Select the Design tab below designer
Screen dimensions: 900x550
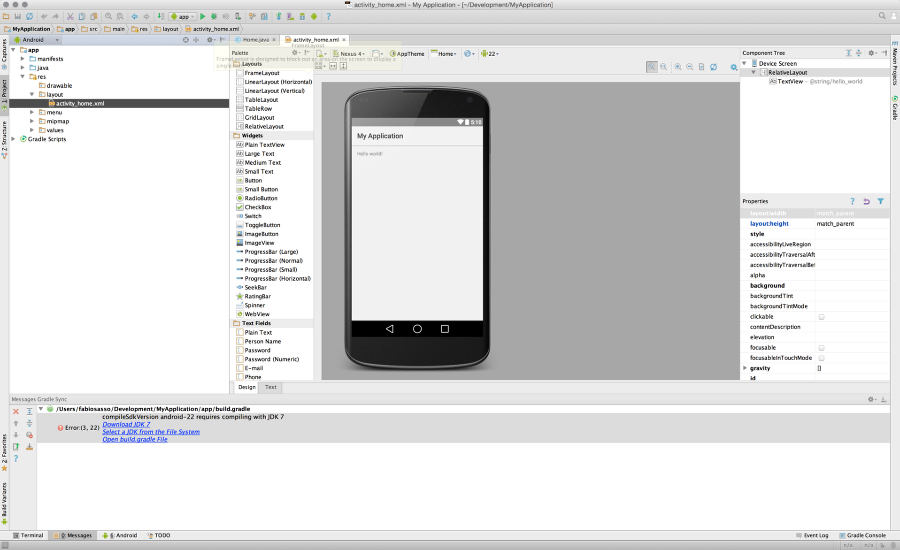click(x=247, y=388)
